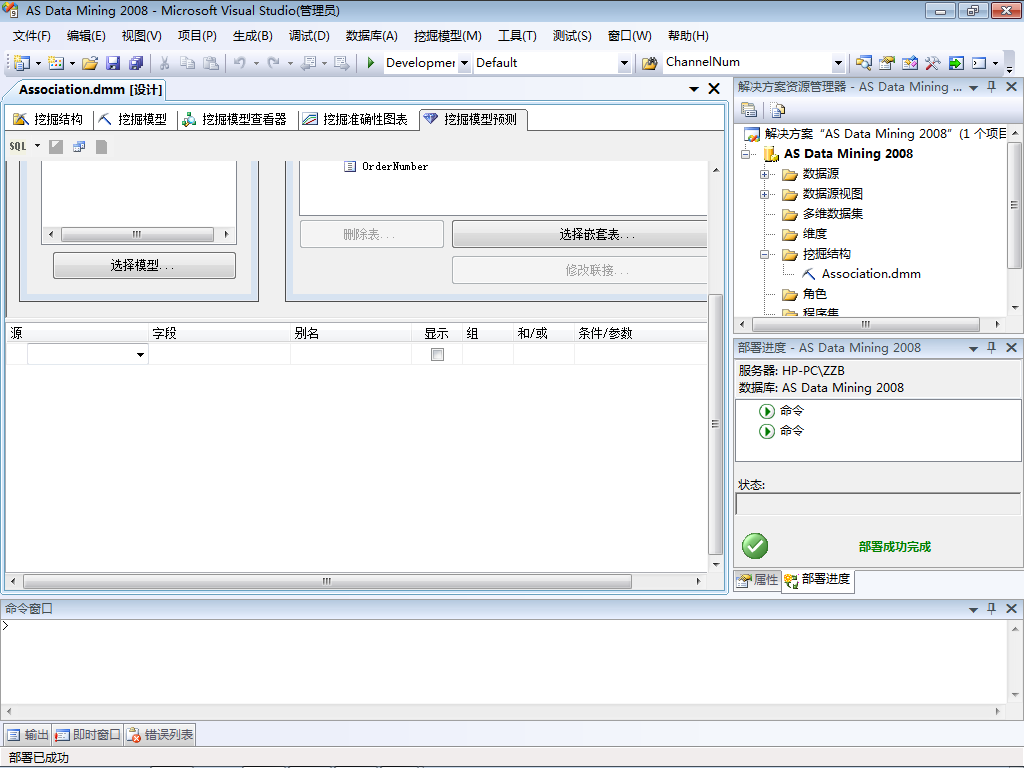Open the 数据库(A) menu
The height and width of the screenshot is (768, 1024).
(372, 36)
